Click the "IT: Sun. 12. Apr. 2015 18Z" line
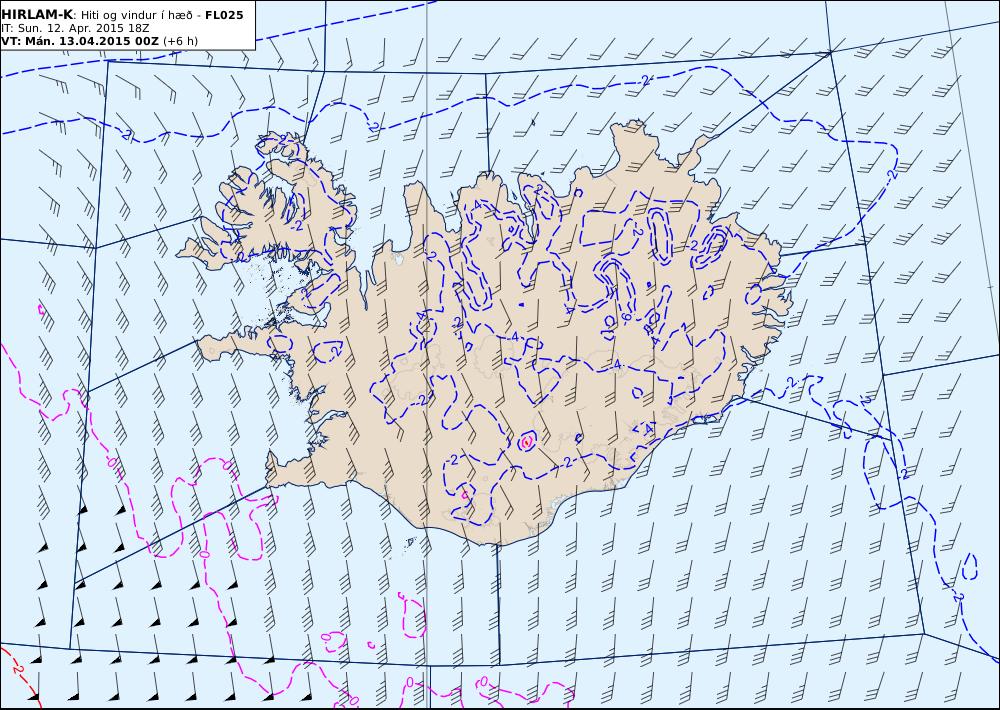The height and width of the screenshot is (710, 1000). (75, 28)
